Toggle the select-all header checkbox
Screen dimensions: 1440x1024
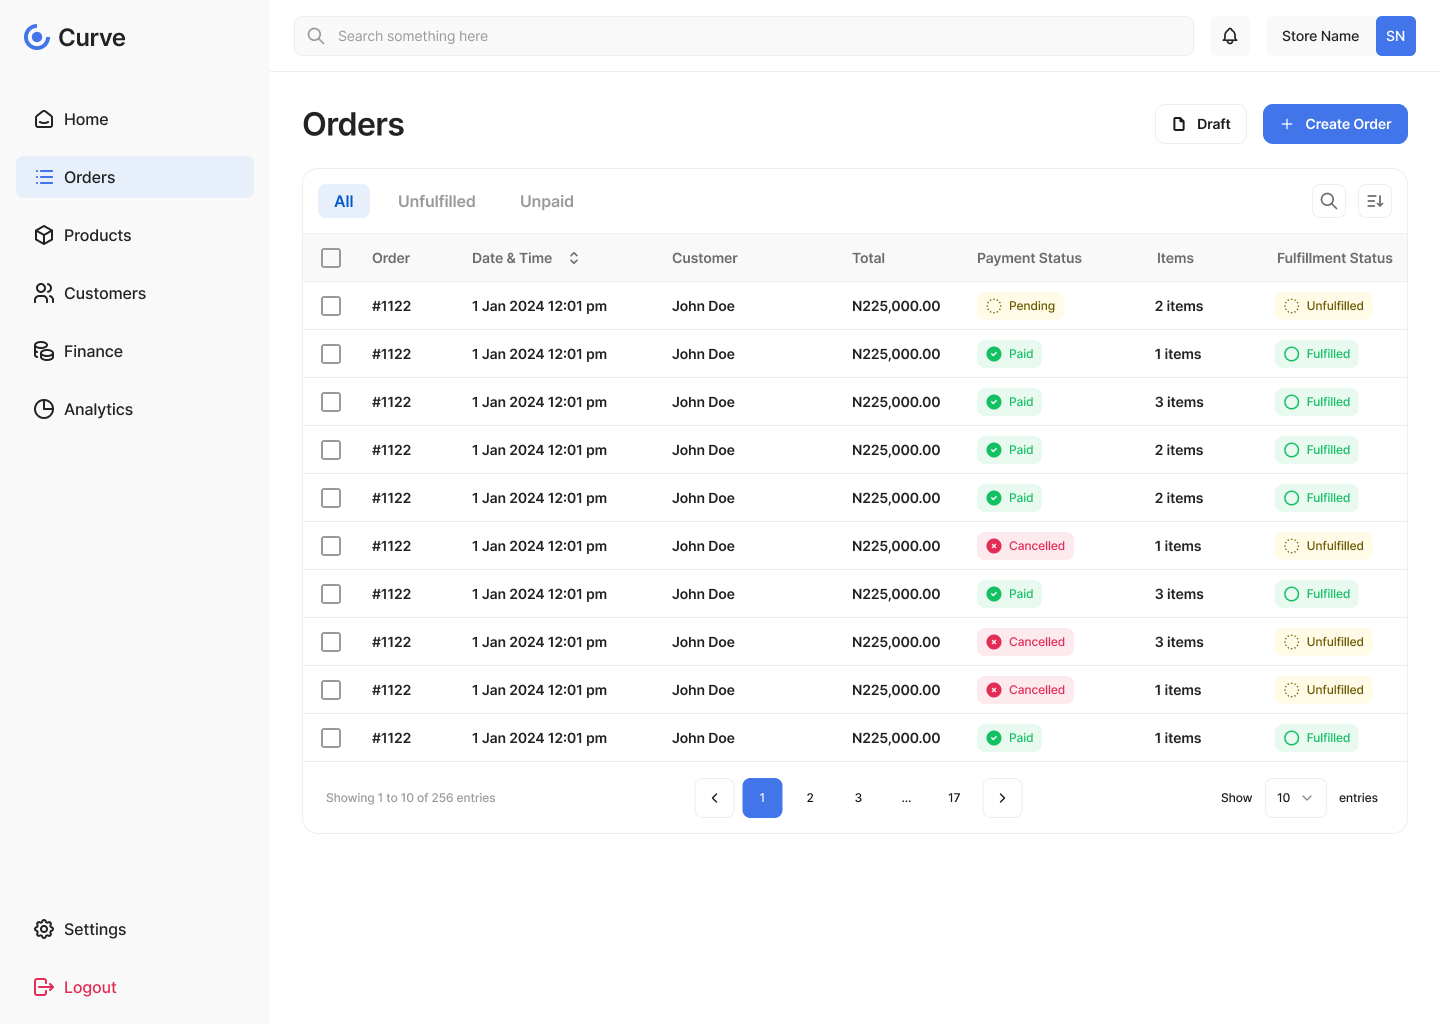tap(331, 258)
